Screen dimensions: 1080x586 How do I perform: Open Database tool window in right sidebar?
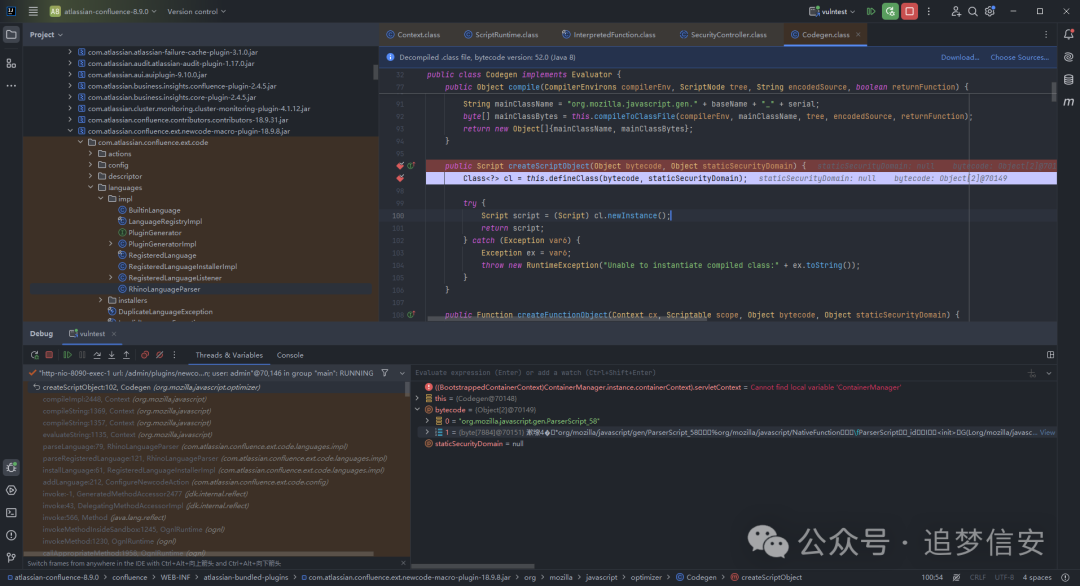(1068, 80)
